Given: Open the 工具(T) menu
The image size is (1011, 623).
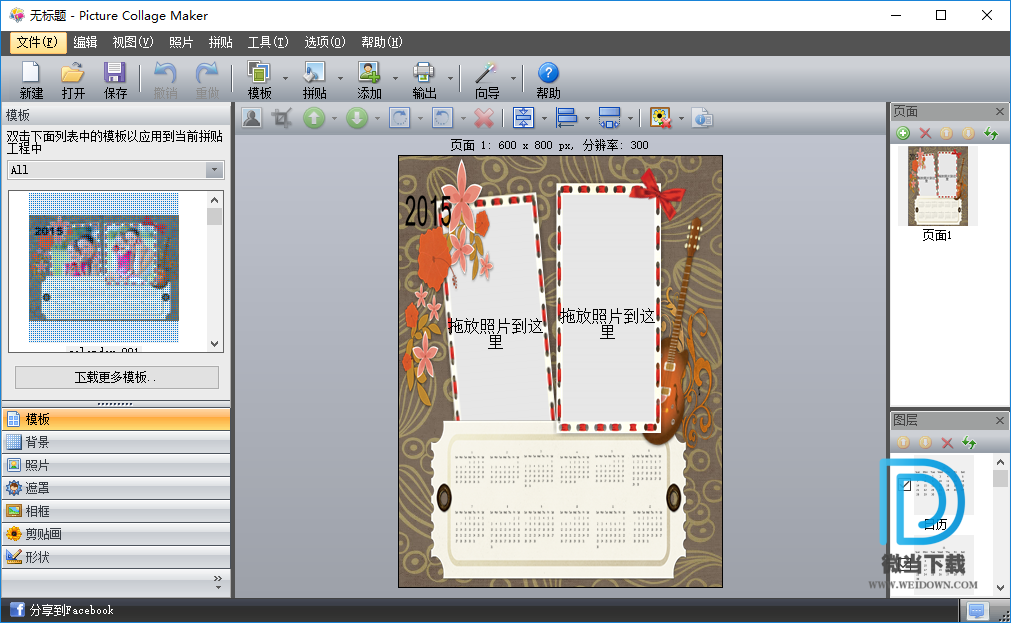Looking at the screenshot, I should (268, 43).
